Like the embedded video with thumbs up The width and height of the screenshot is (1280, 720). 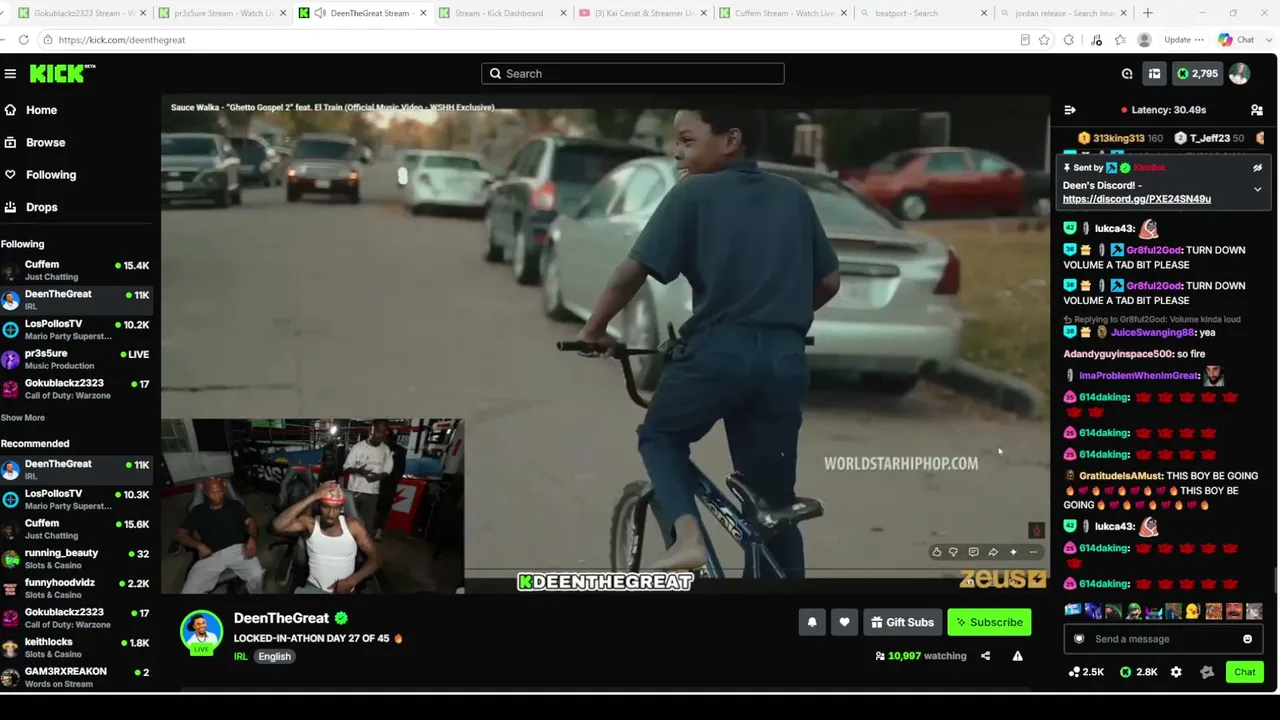pyautogui.click(x=936, y=552)
